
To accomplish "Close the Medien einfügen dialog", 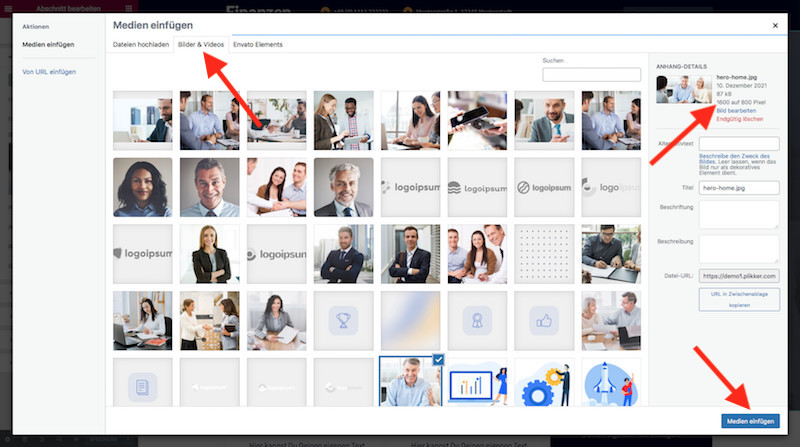I will pyautogui.click(x=775, y=24).
